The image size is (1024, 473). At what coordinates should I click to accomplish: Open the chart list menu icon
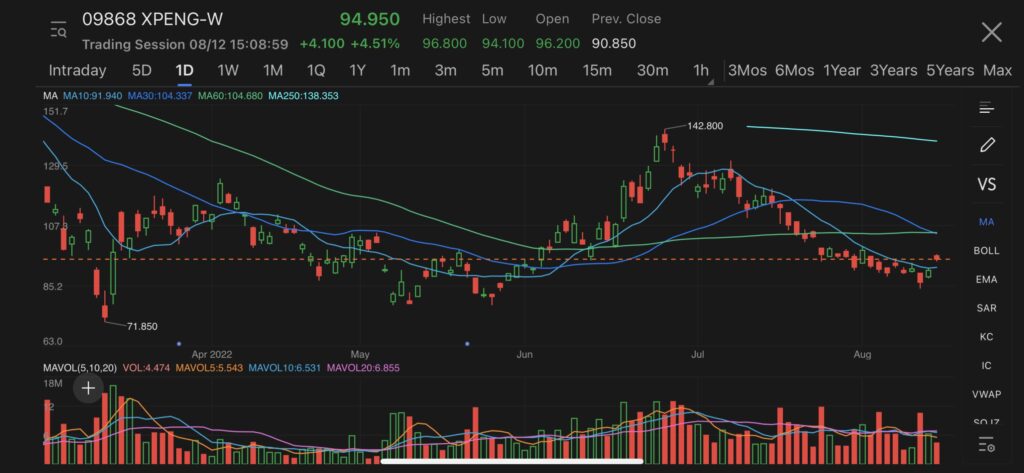tap(986, 108)
